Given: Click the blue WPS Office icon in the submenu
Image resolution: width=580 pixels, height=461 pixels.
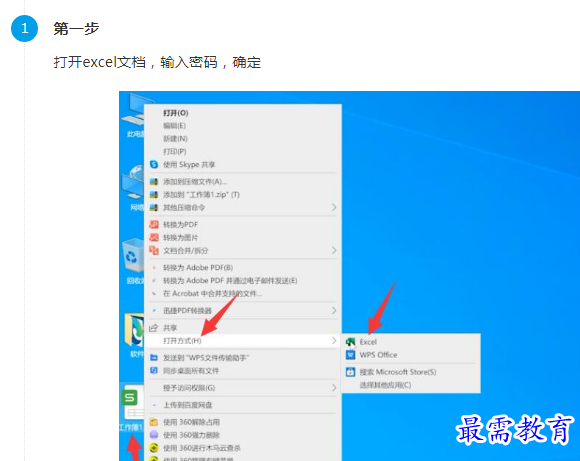Looking at the screenshot, I should (x=350, y=355).
